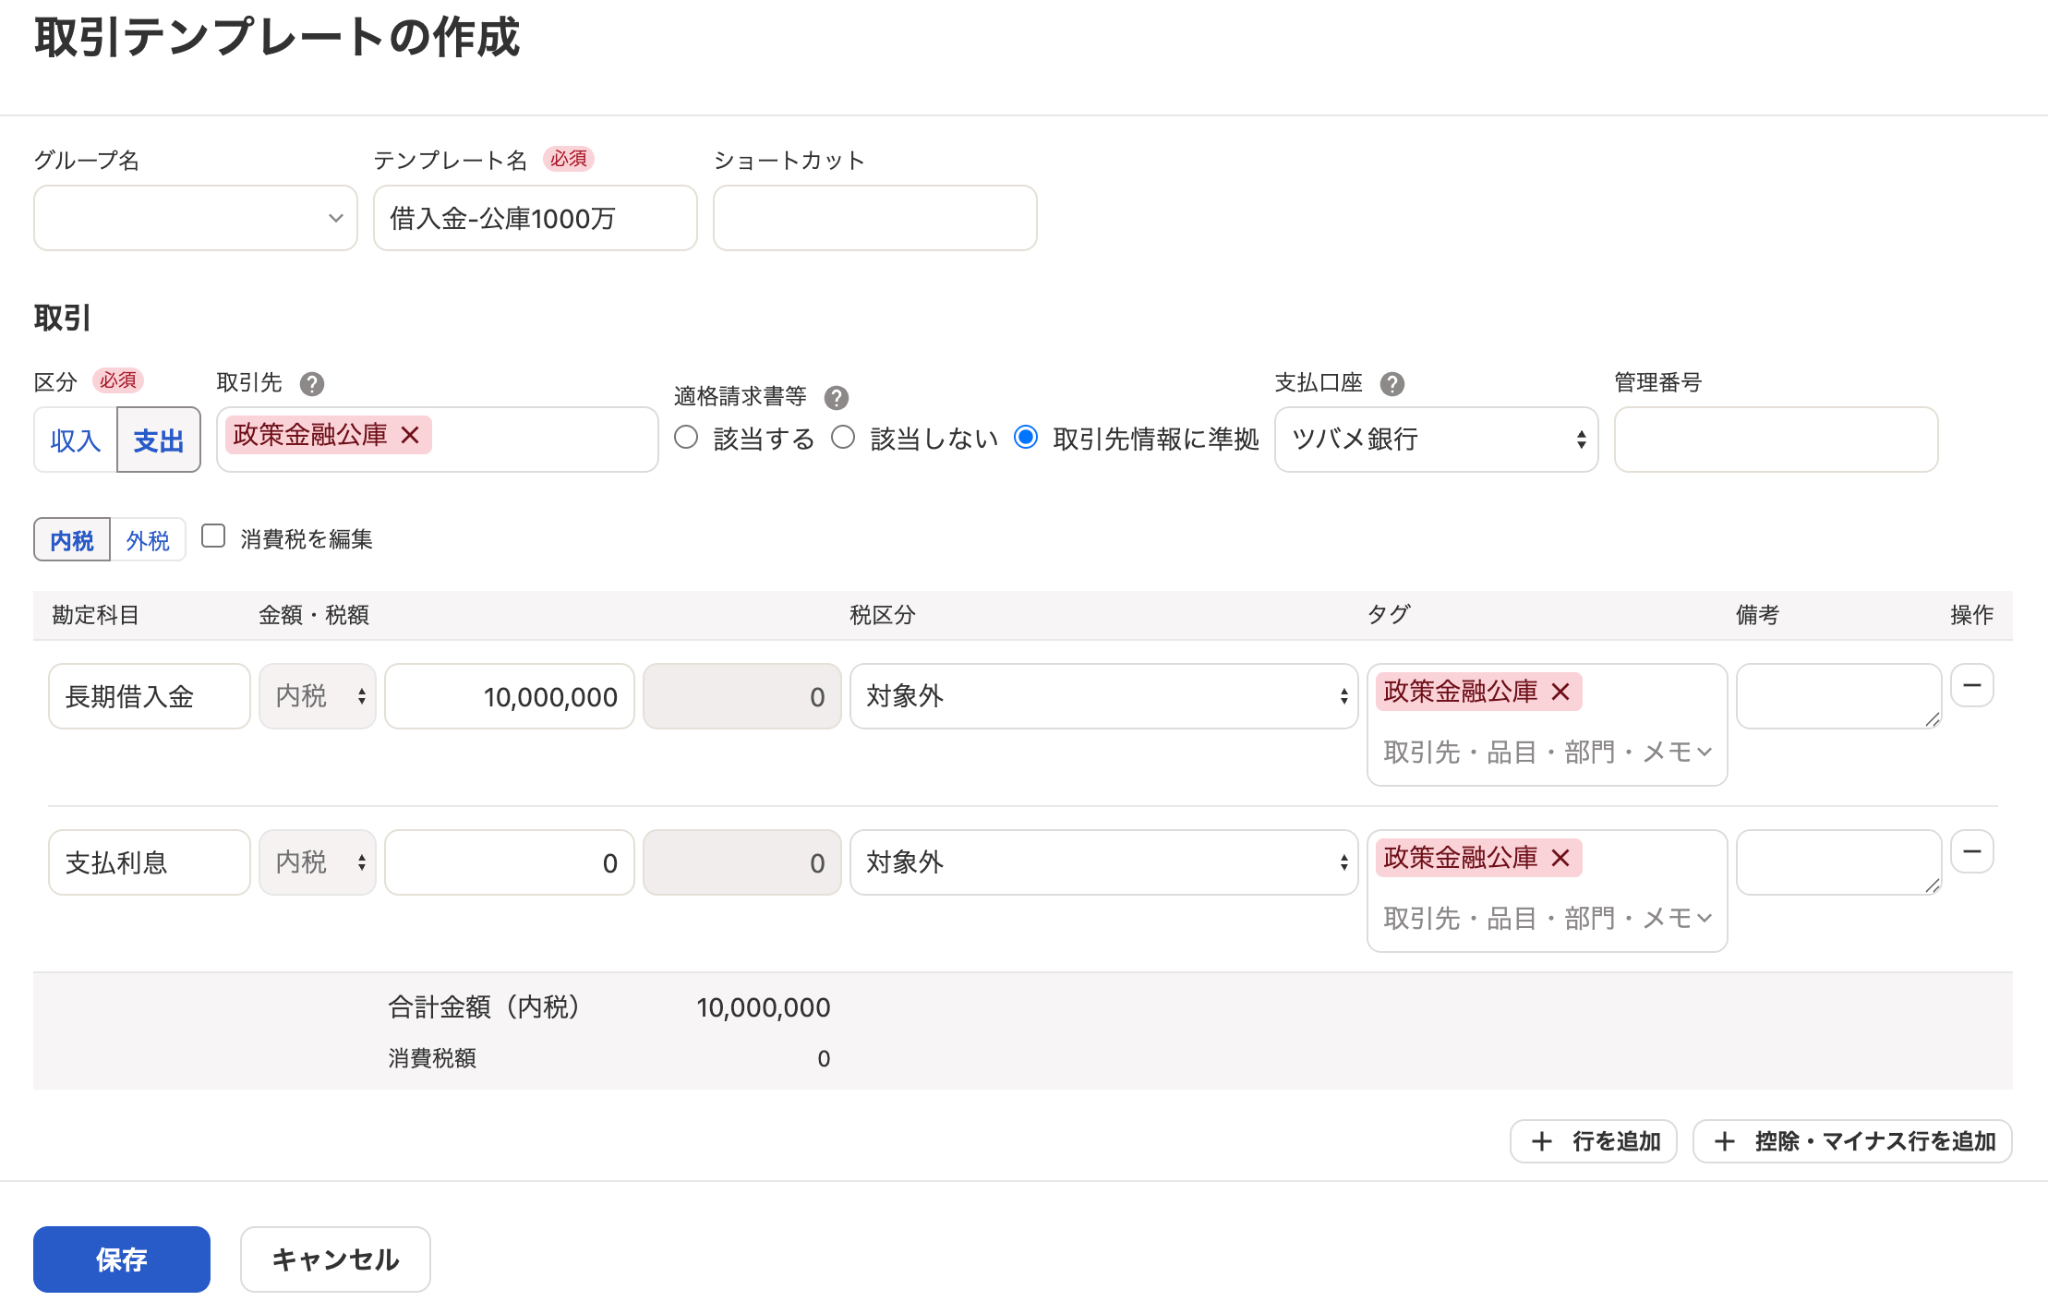2048x1313 pixels.
Task: Click the 行を追加 button
Action: tap(1593, 1141)
